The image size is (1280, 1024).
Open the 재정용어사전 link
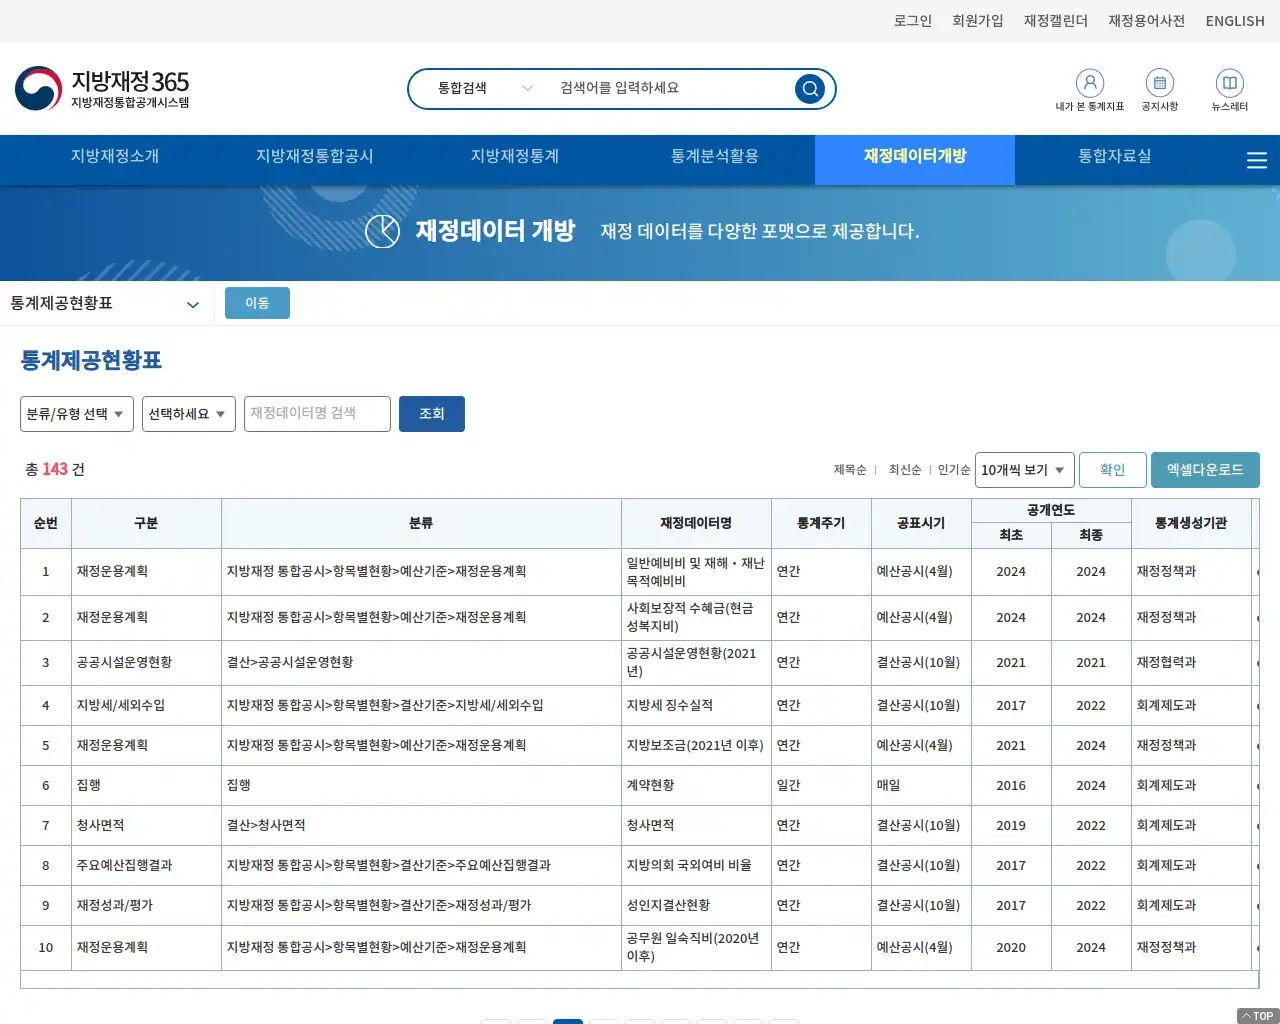pyautogui.click(x=1147, y=21)
